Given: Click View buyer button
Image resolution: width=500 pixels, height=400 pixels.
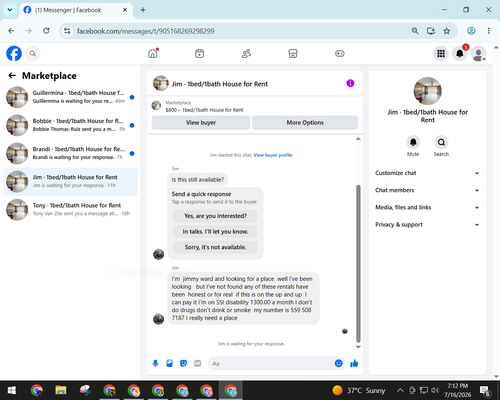Looking at the screenshot, I should pyautogui.click(x=201, y=123).
